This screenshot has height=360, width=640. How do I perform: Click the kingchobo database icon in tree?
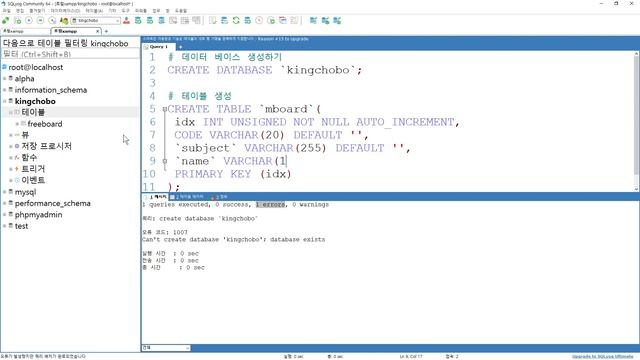11,101
